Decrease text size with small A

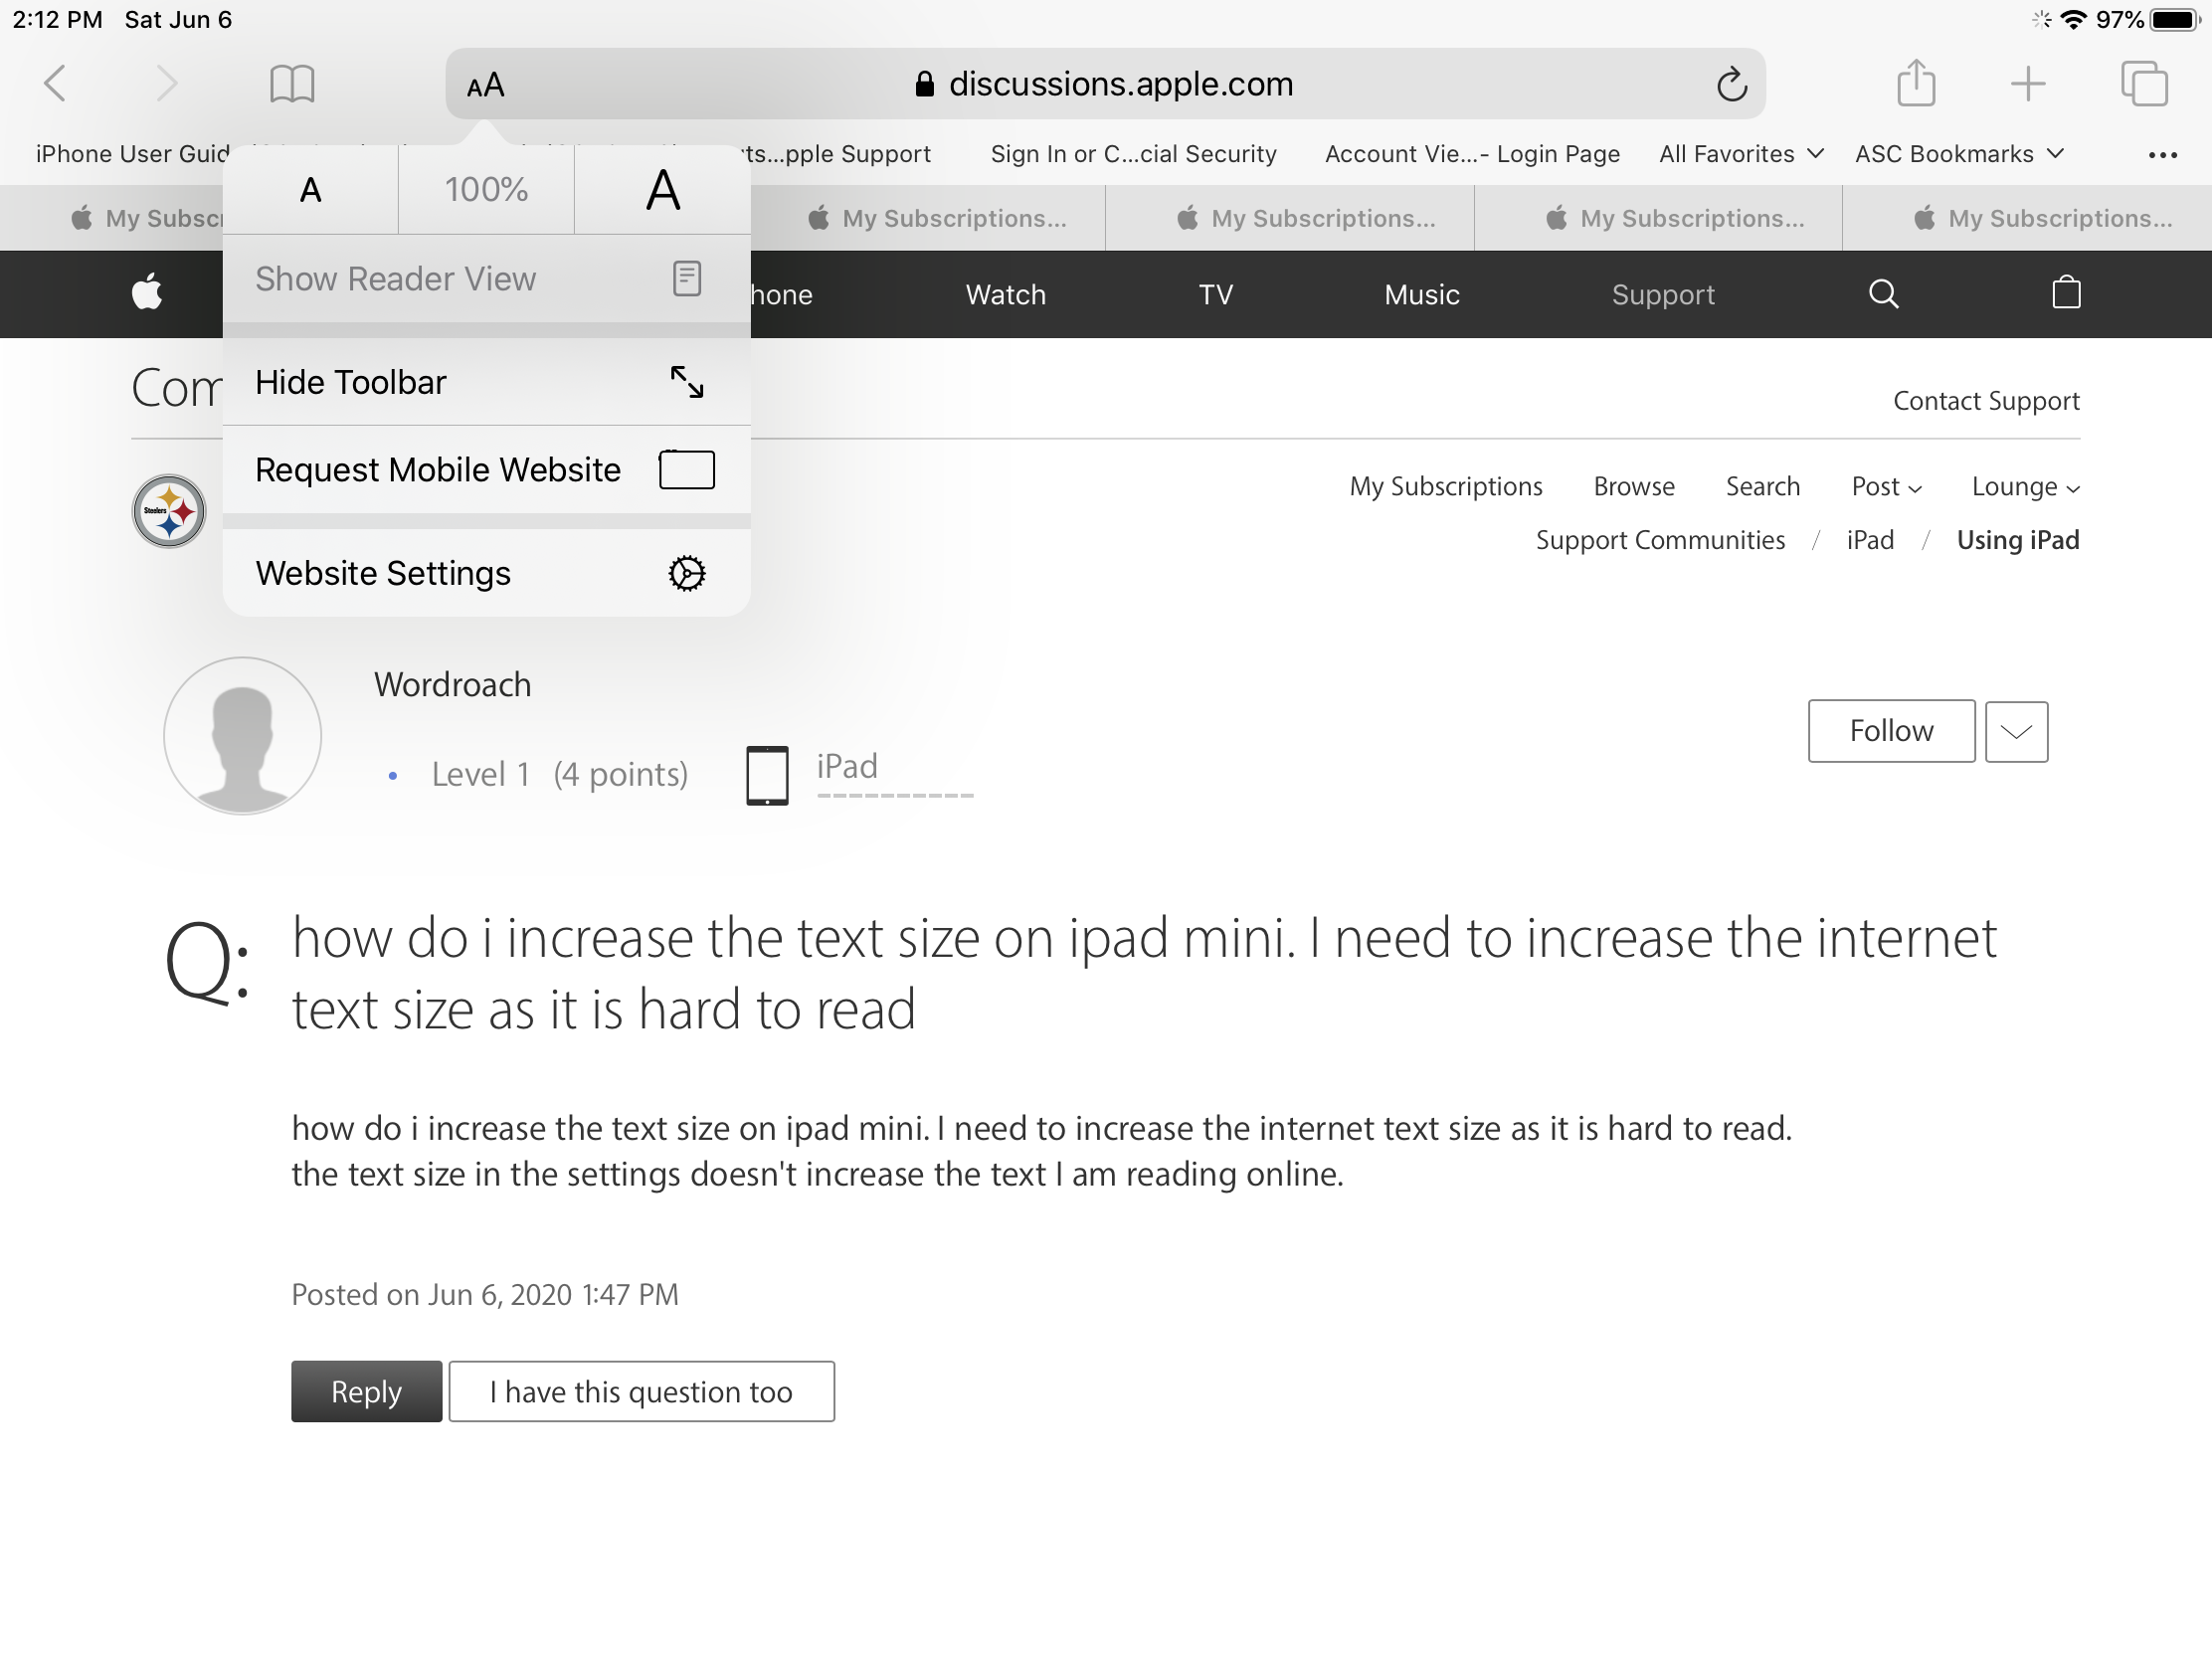[x=311, y=190]
